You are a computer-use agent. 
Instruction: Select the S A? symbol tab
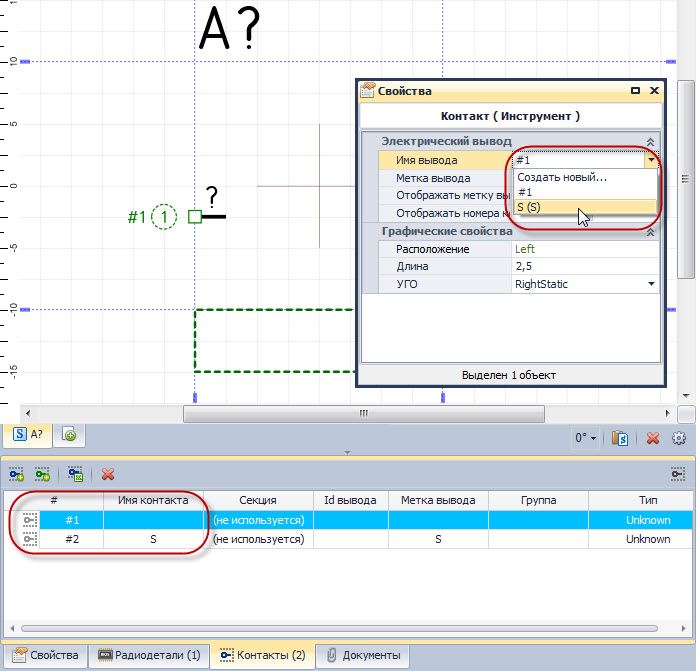click(28, 434)
